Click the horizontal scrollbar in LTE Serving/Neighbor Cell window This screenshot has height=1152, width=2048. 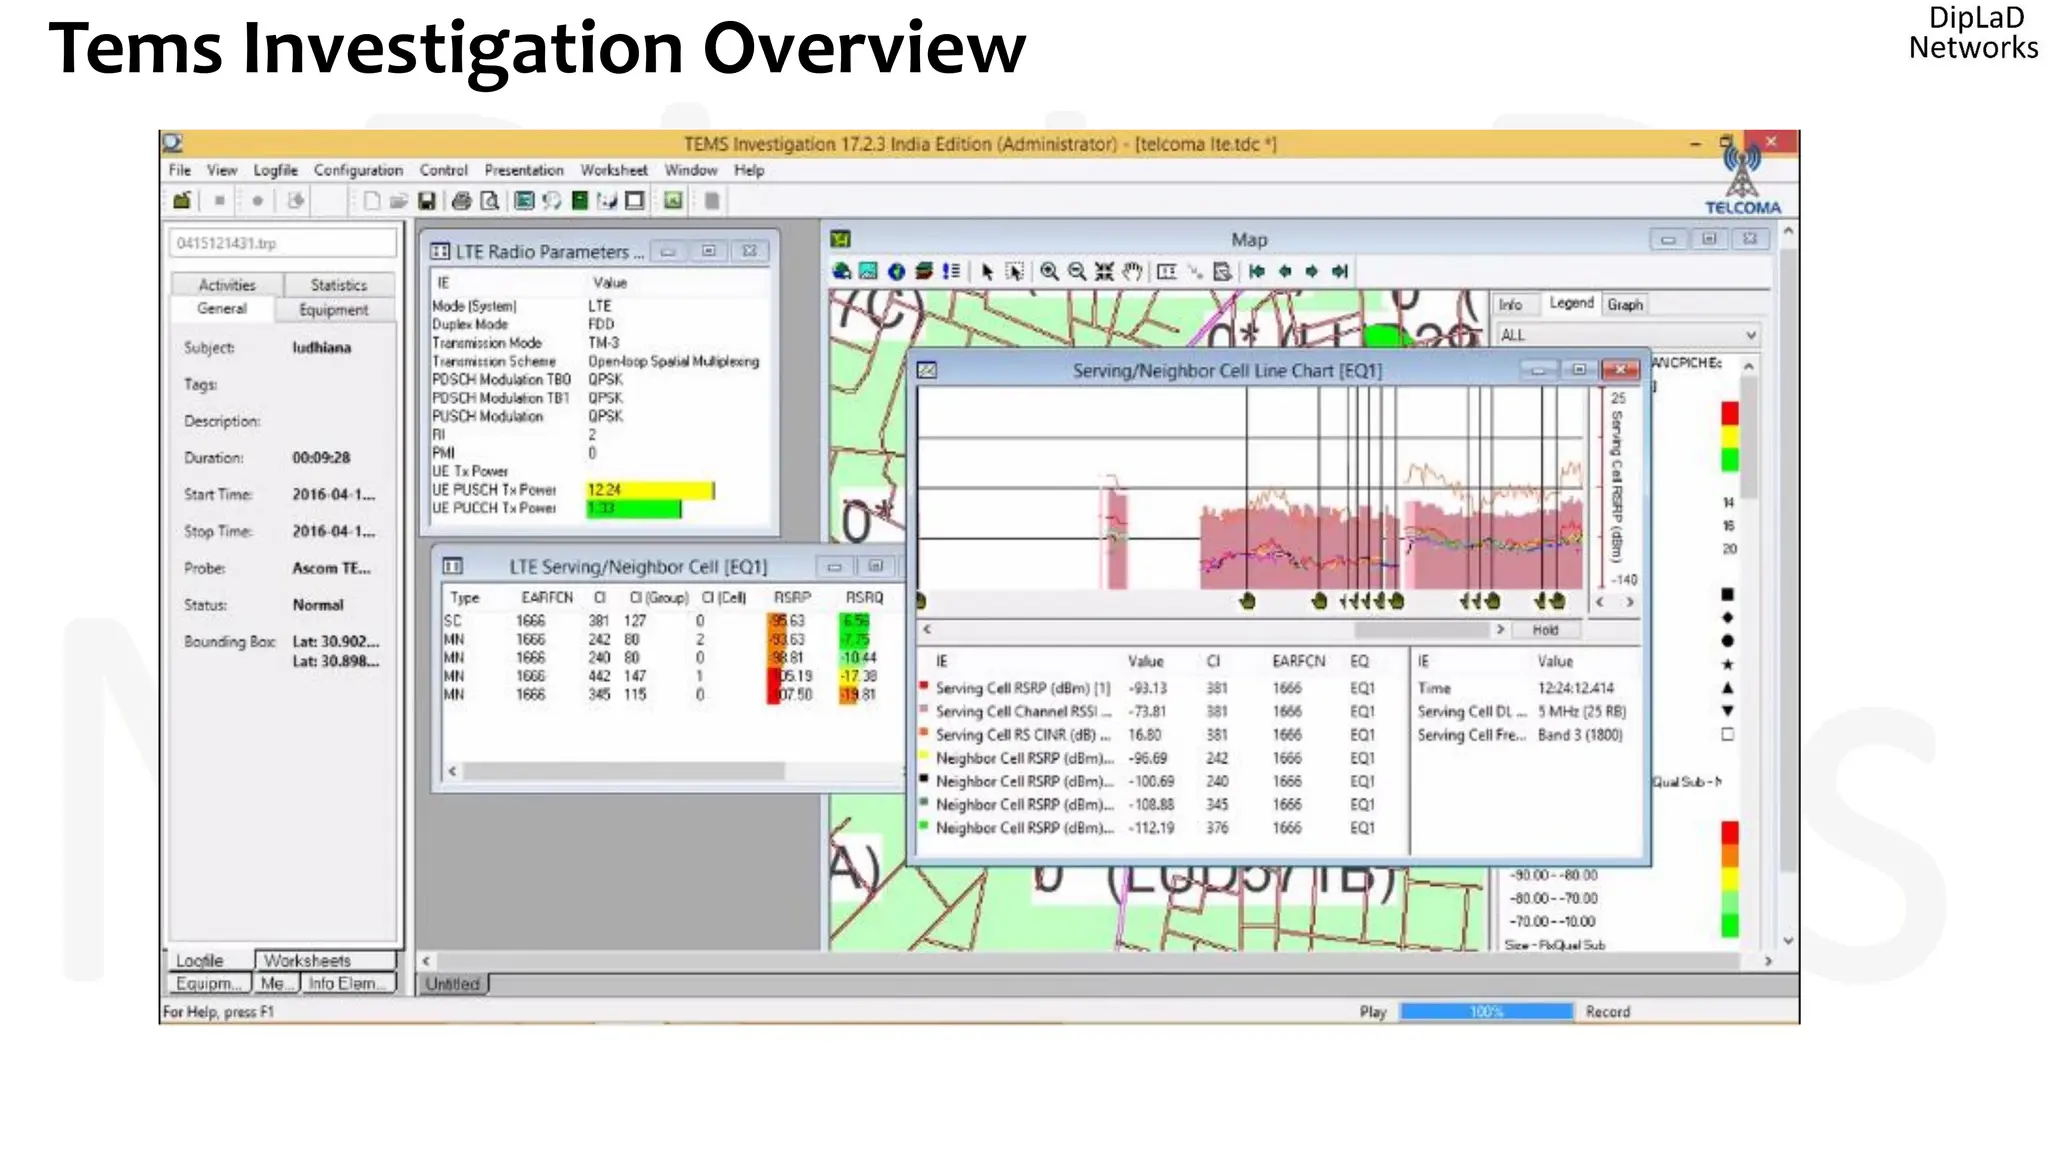click(x=625, y=771)
